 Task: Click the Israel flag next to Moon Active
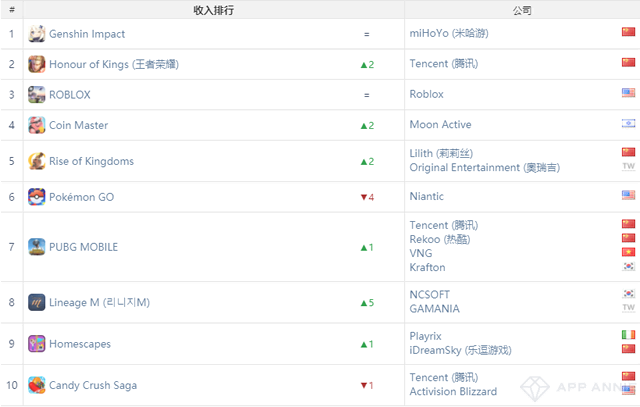628,125
